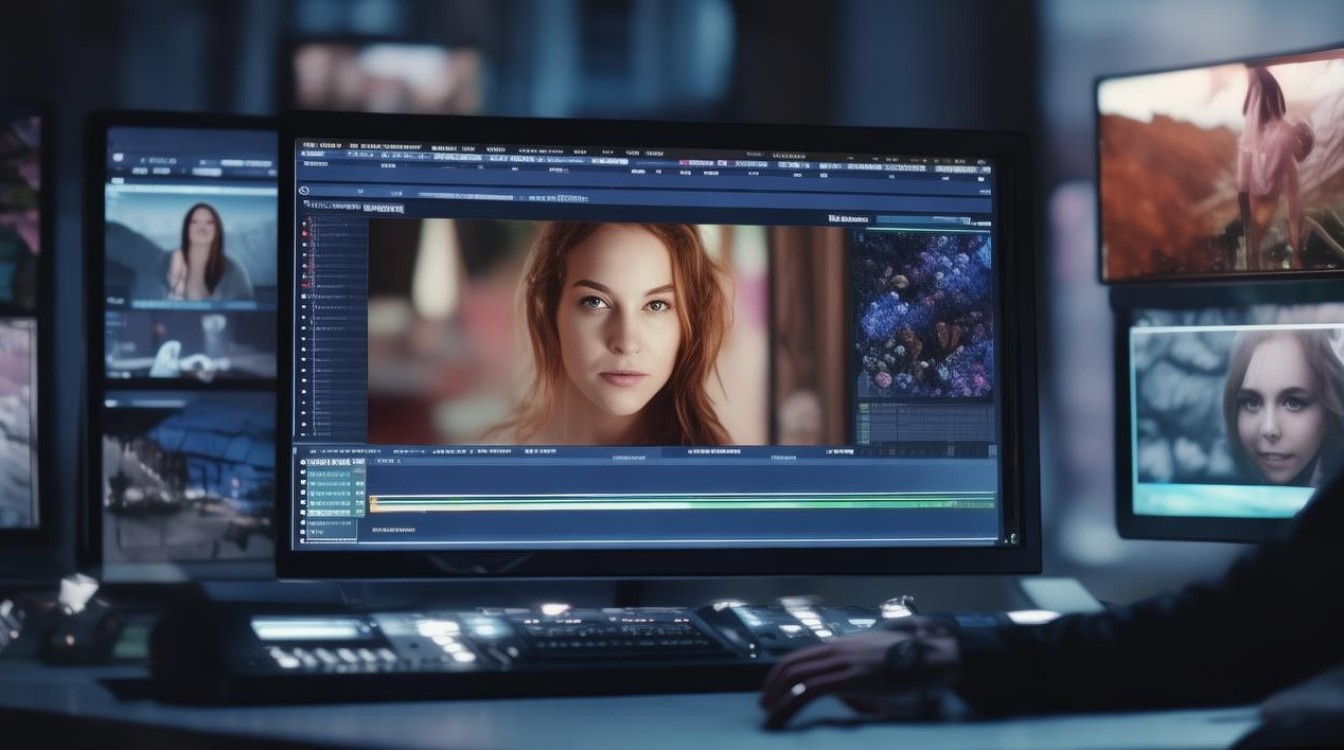The width and height of the screenshot is (1344, 750).
Task: Open the dancer image on the upper-right monitor
Action: pos(1222,166)
